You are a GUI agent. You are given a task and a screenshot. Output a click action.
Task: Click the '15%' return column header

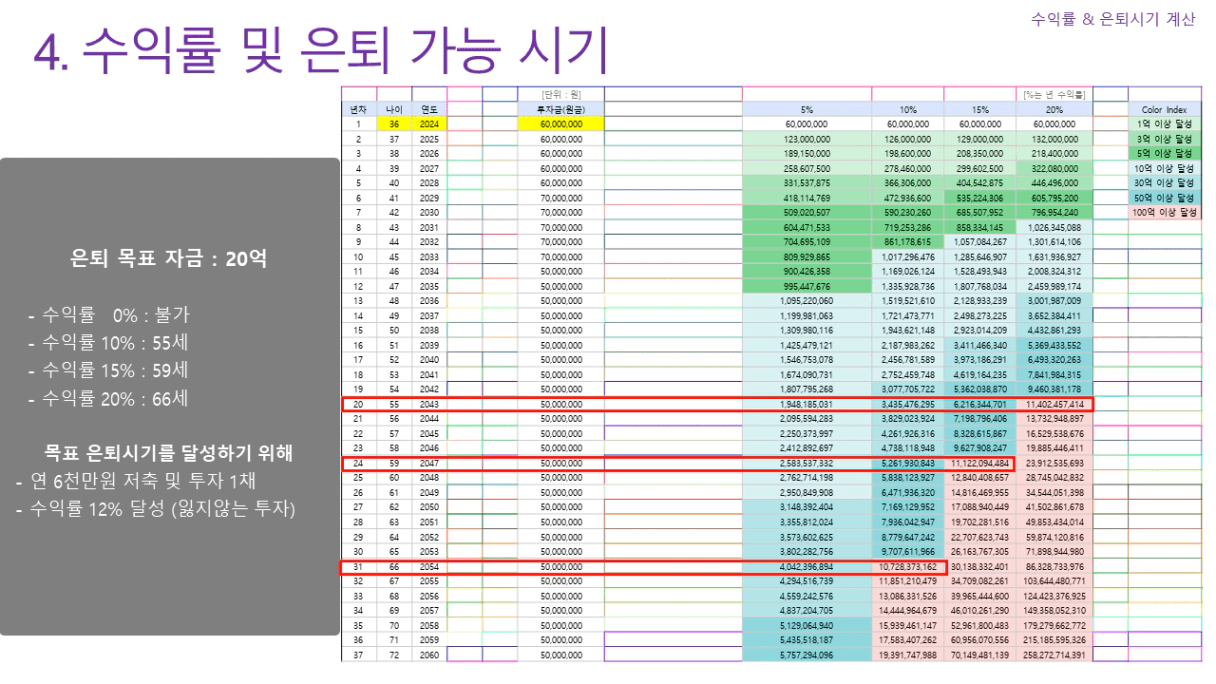click(x=980, y=109)
